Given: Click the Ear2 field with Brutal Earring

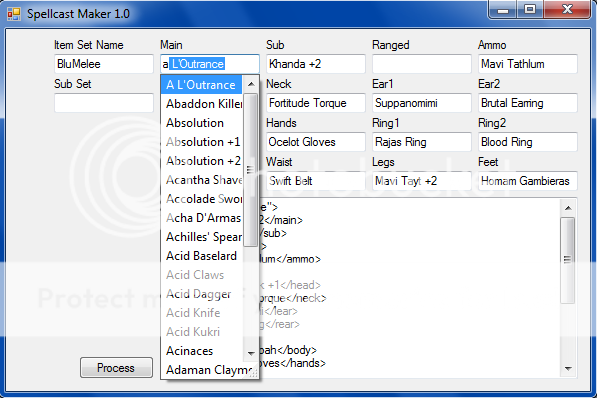Looking at the screenshot, I should [528, 103].
